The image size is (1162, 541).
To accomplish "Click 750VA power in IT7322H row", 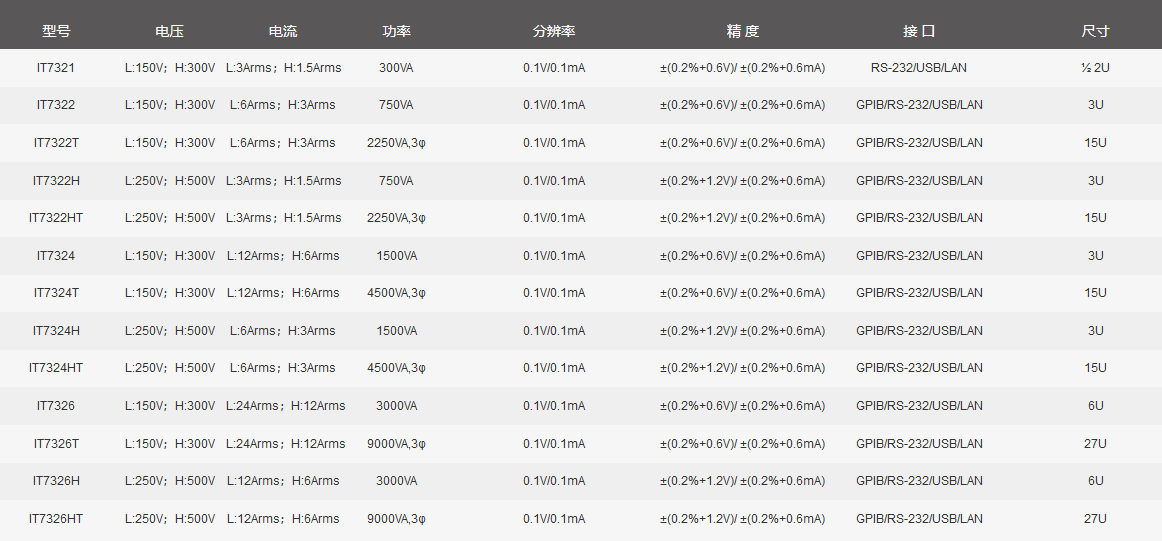I will click(x=396, y=181).
